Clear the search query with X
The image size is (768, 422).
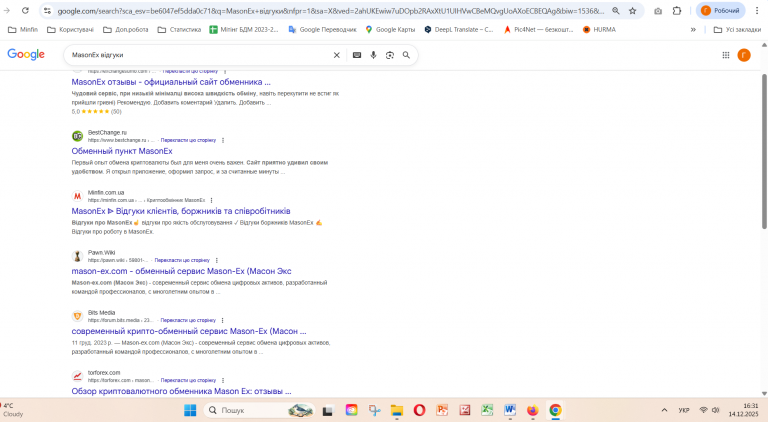point(336,55)
